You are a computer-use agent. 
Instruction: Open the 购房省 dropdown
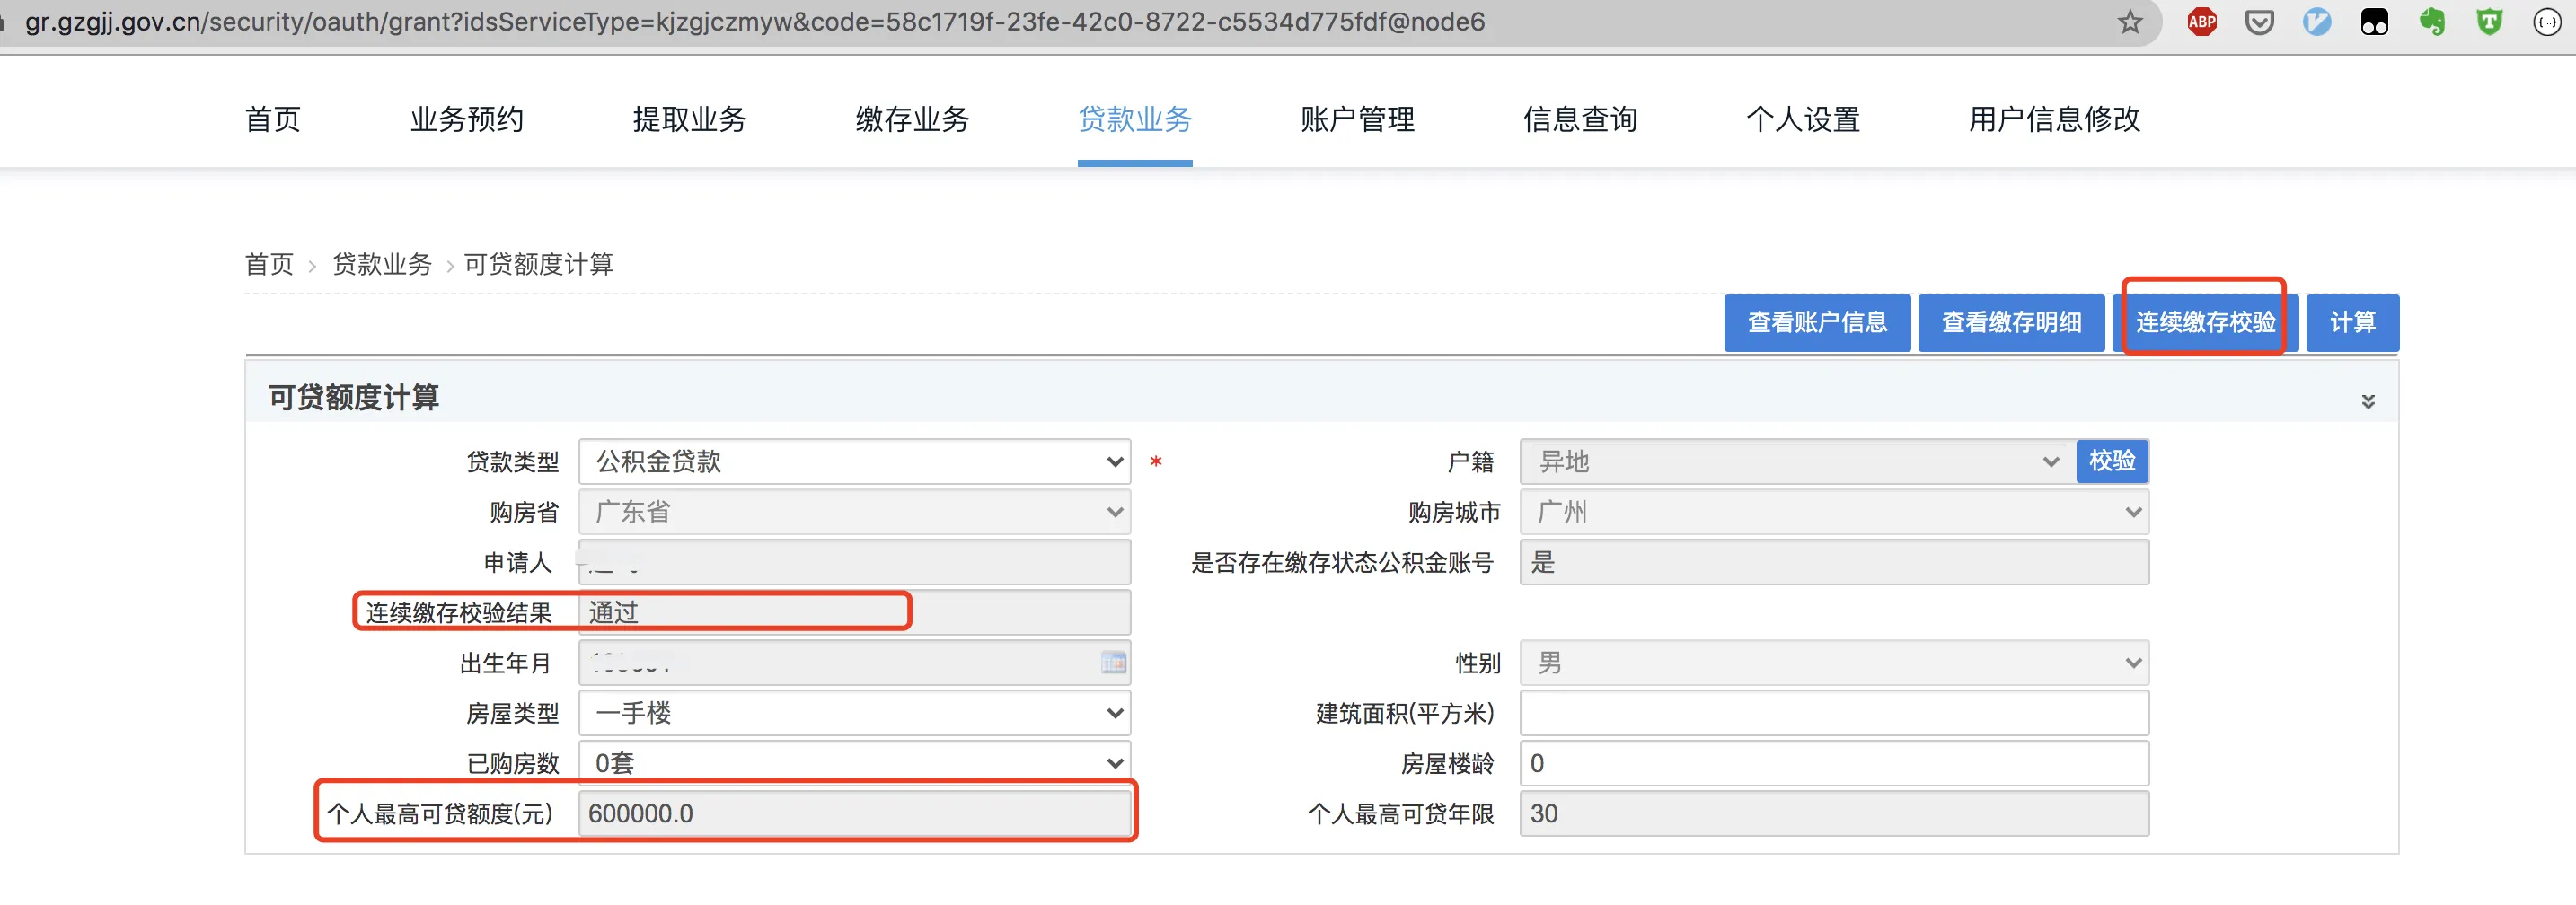(x=855, y=512)
